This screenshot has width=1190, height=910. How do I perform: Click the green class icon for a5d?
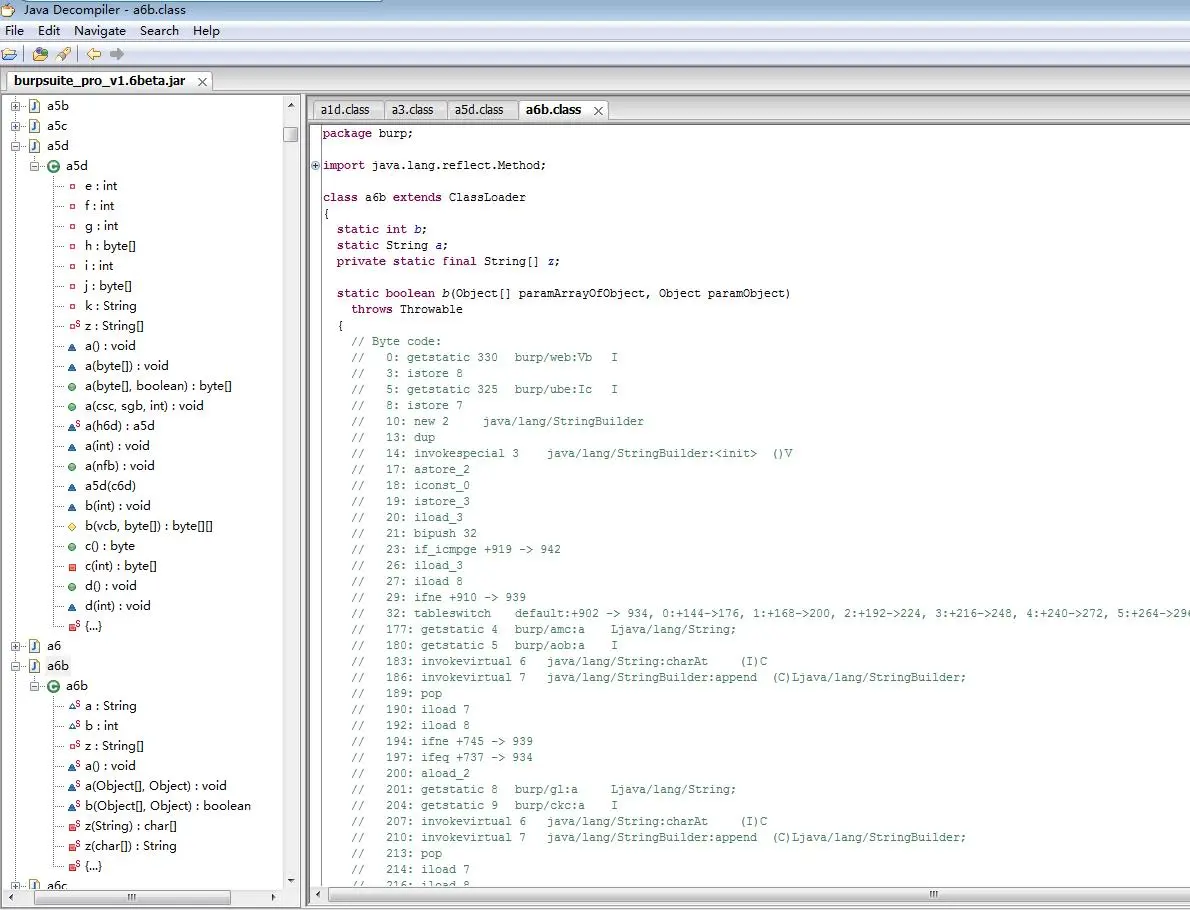pyautogui.click(x=54, y=166)
